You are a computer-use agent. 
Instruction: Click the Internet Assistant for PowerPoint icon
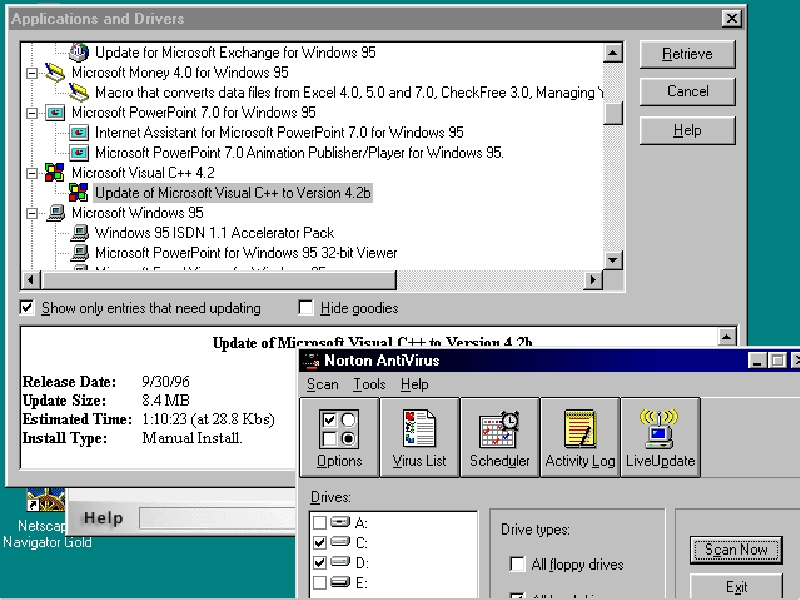79,133
